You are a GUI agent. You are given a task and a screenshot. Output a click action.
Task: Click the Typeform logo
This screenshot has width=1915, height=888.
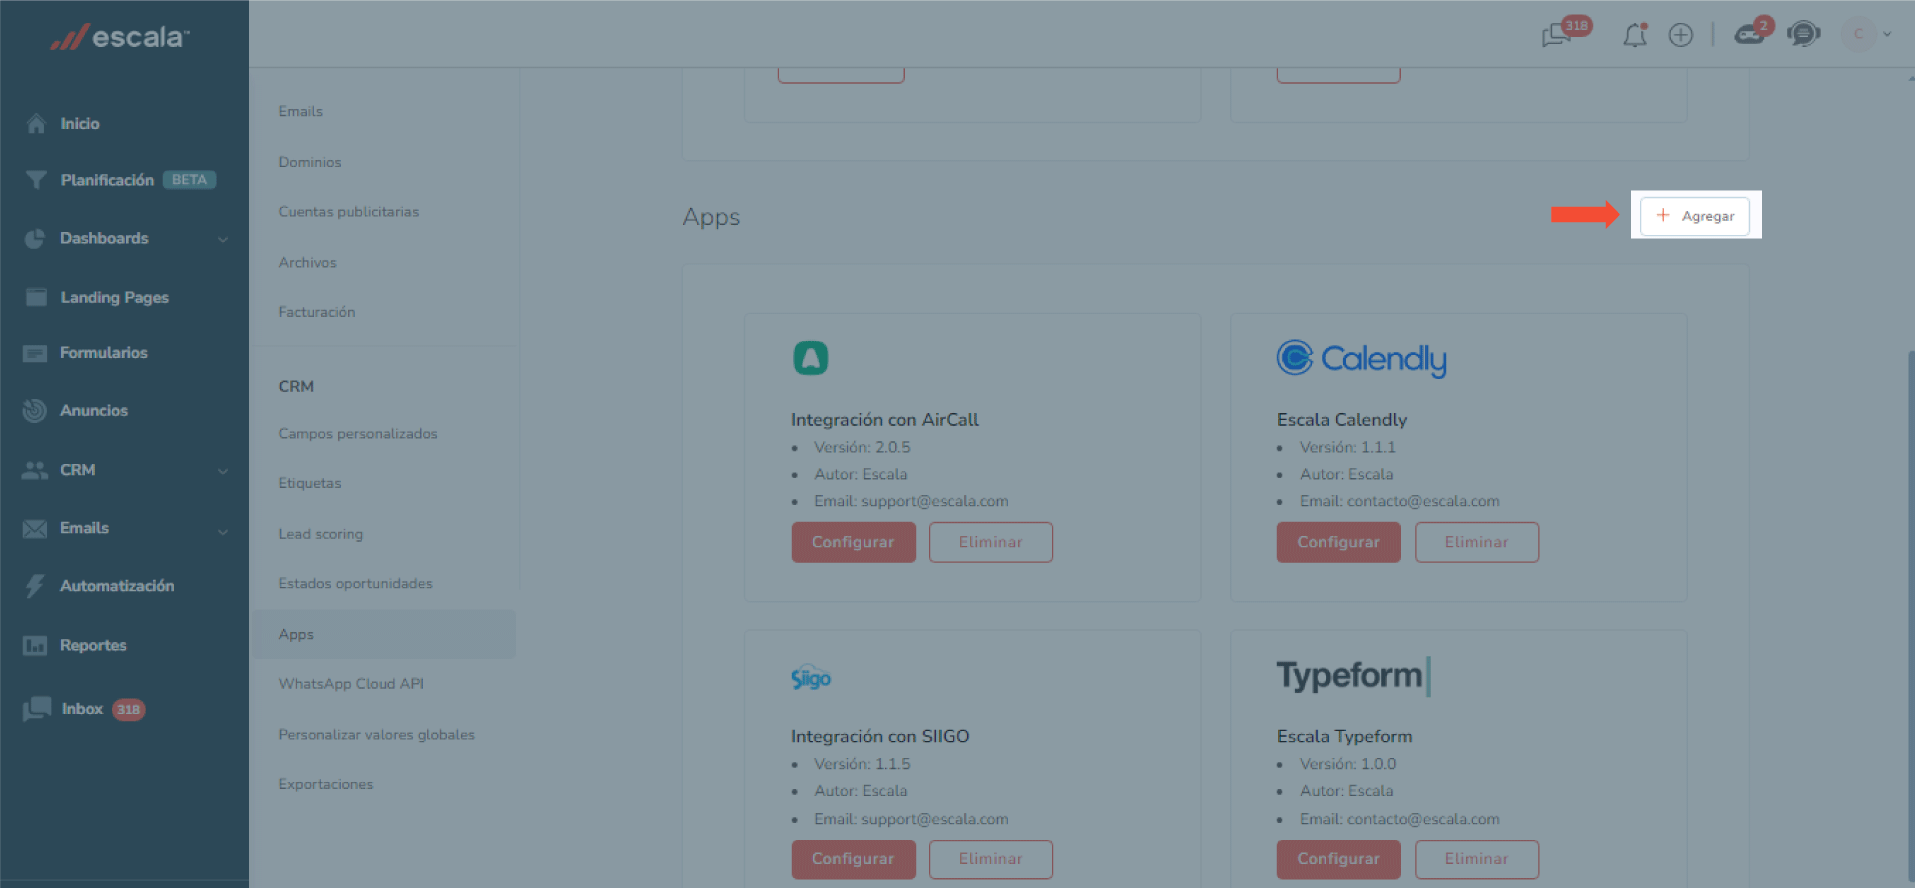click(1354, 675)
